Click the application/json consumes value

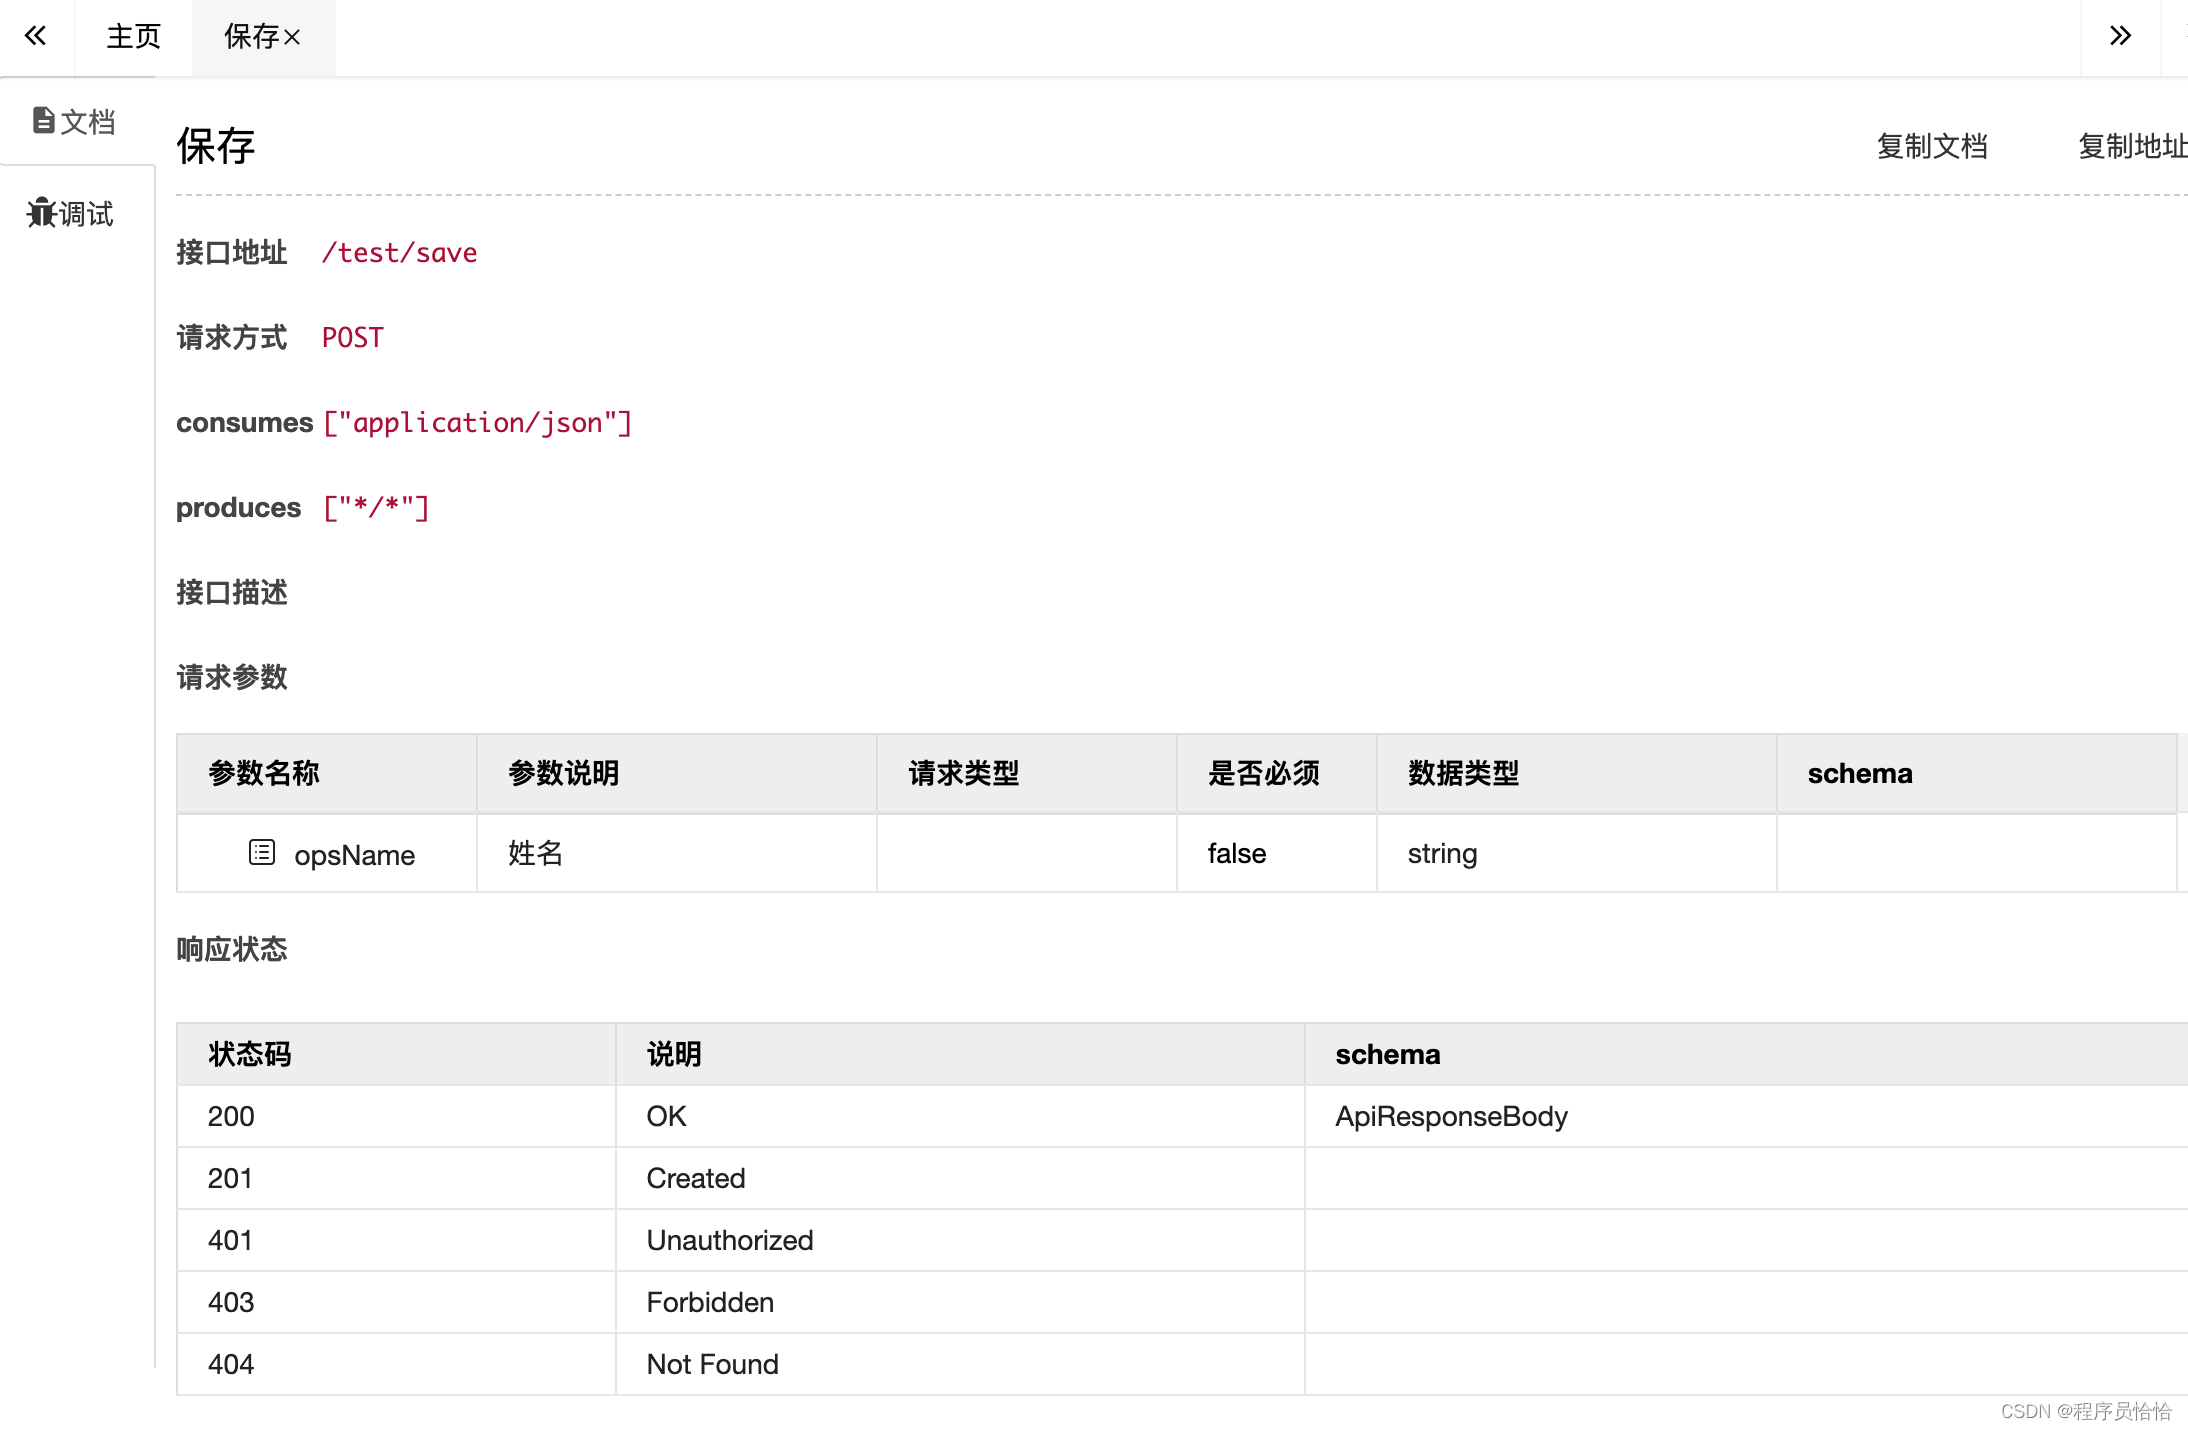(x=477, y=423)
